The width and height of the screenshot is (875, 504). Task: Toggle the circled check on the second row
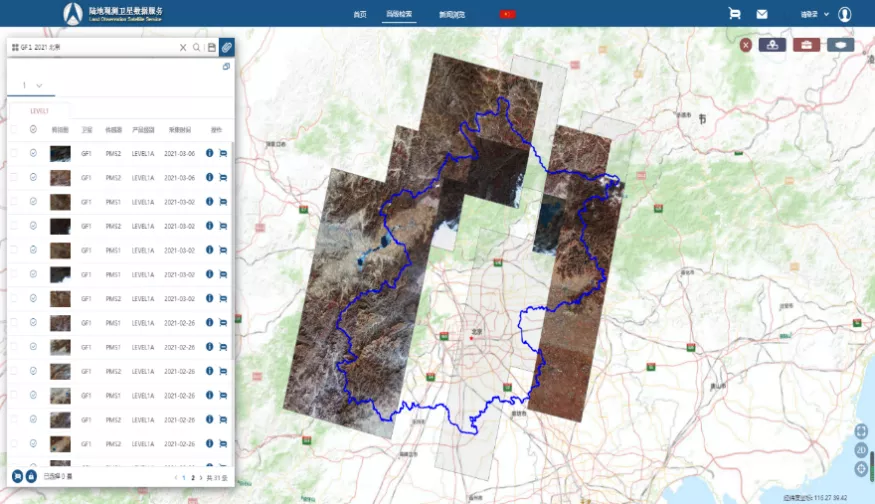click(x=34, y=177)
